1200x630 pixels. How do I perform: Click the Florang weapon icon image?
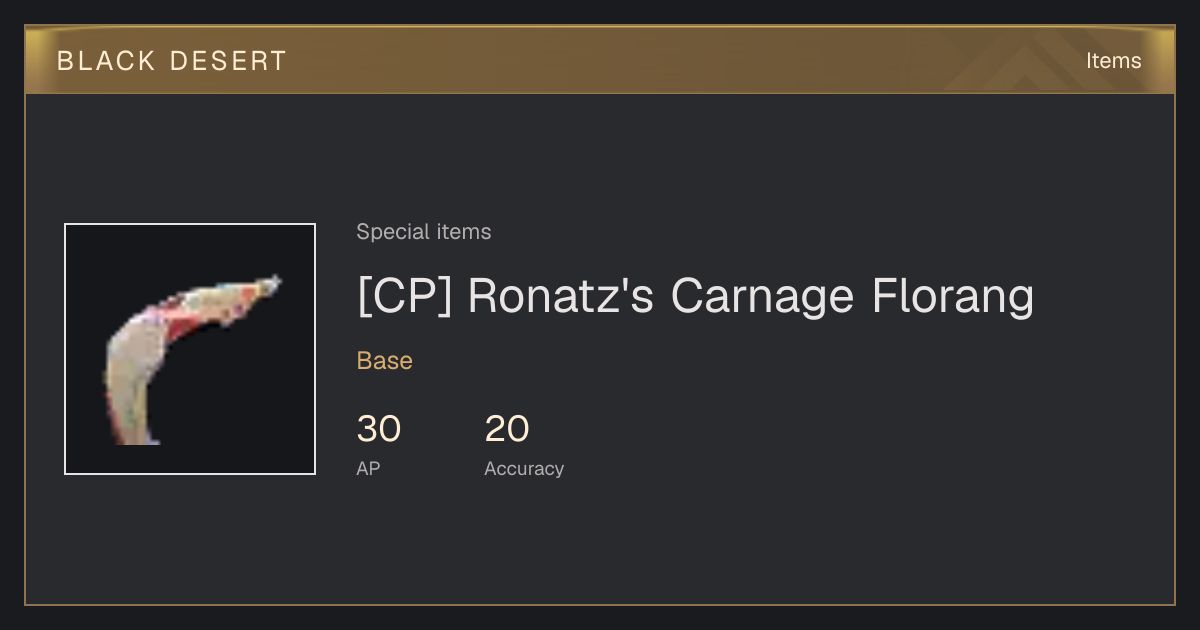click(190, 349)
